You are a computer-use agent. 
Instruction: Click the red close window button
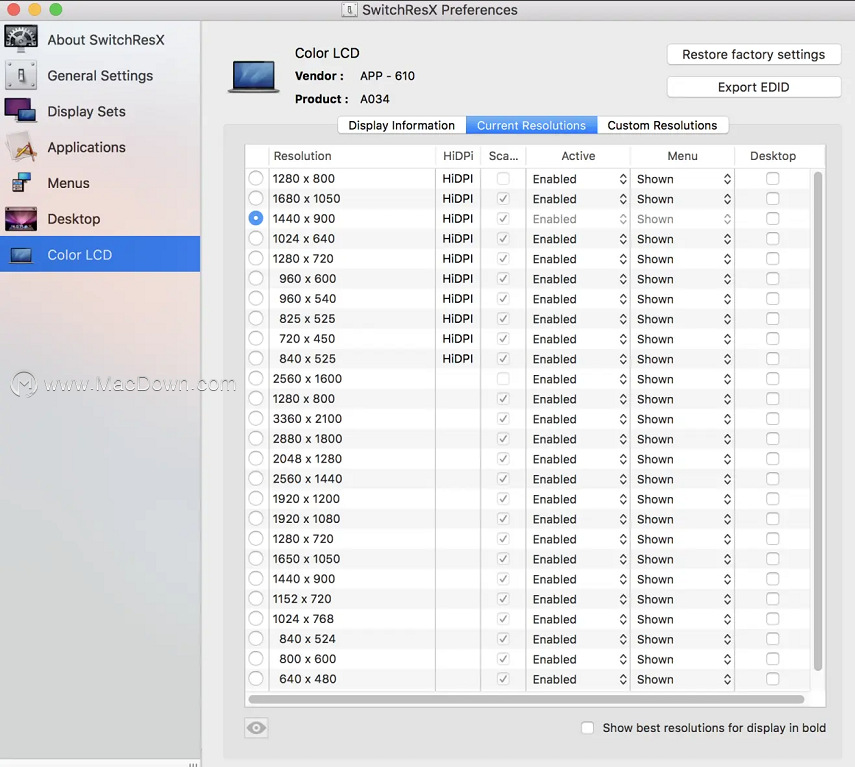pos(13,9)
